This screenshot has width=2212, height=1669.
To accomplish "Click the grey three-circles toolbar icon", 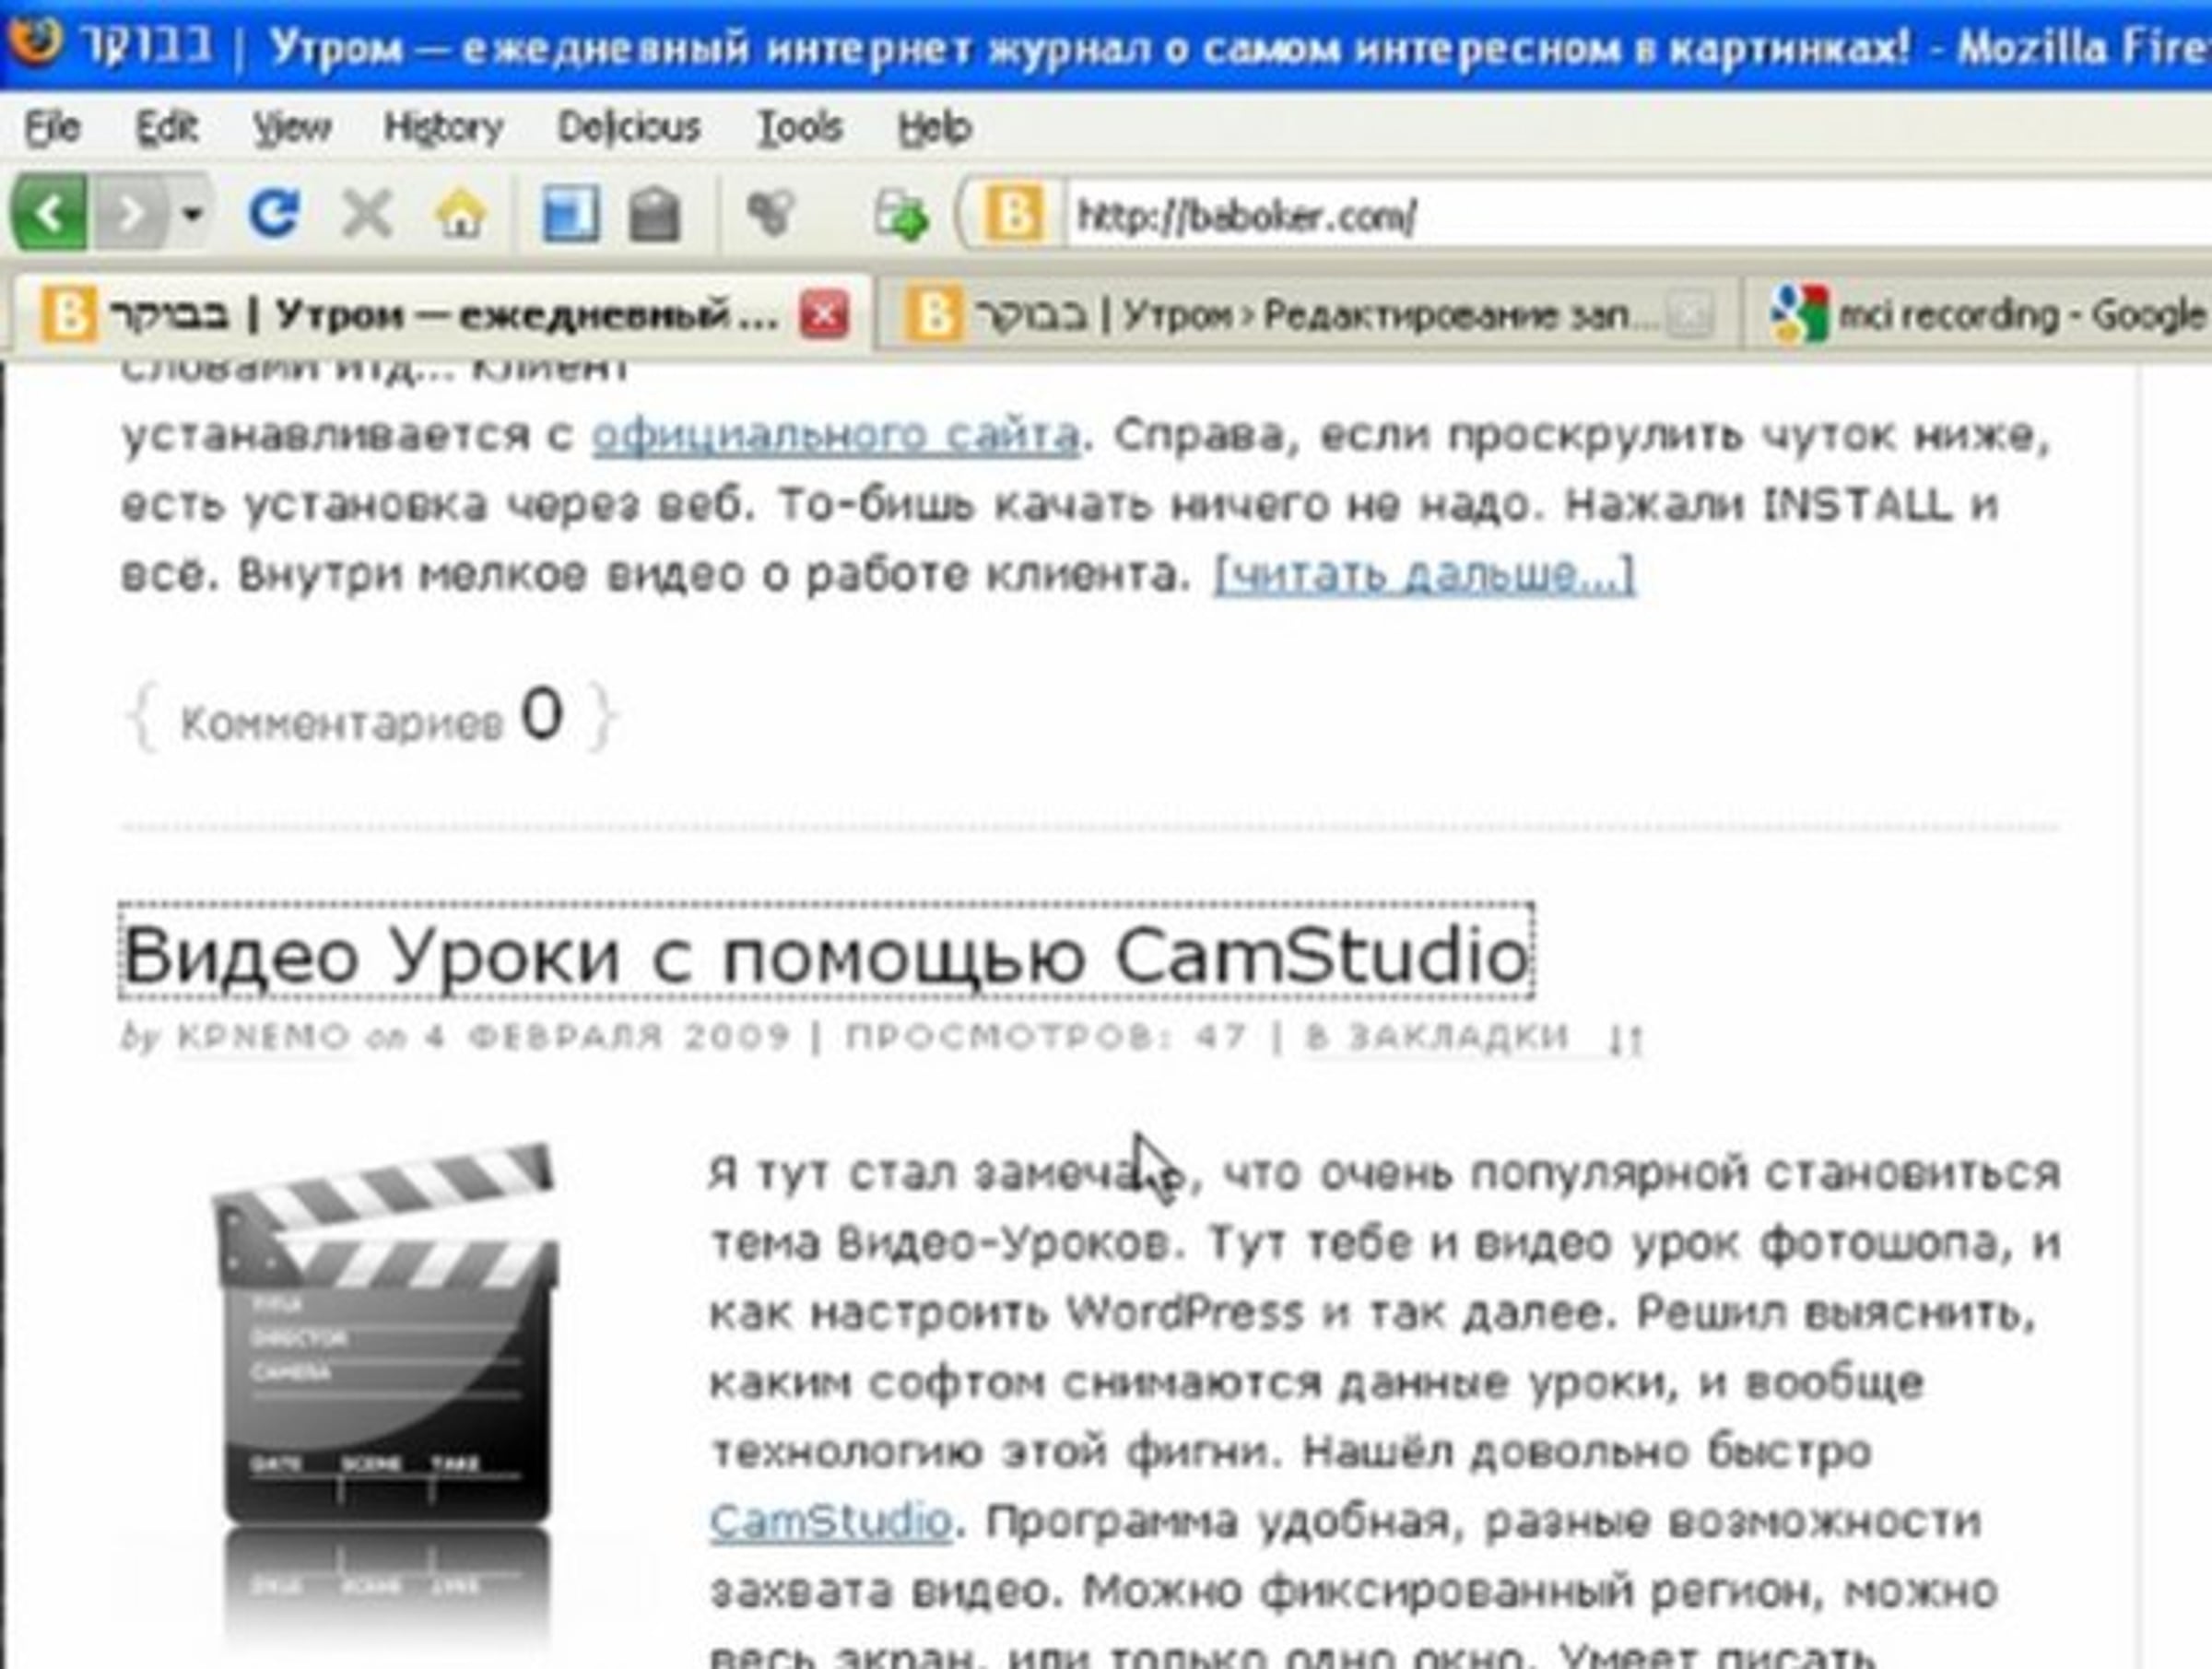I will point(770,213).
